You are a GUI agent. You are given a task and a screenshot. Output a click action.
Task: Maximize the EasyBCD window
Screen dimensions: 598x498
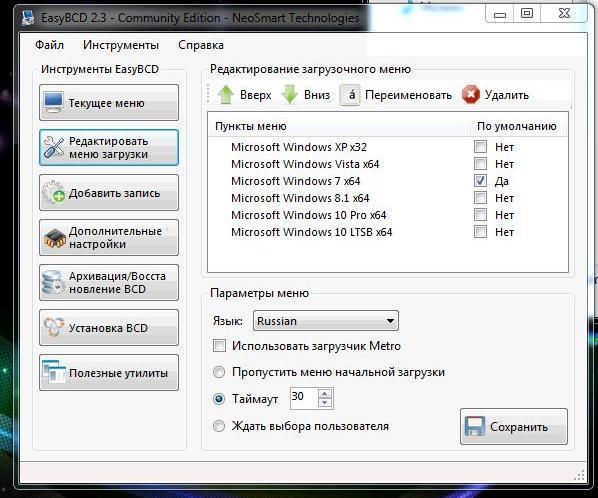click(527, 14)
